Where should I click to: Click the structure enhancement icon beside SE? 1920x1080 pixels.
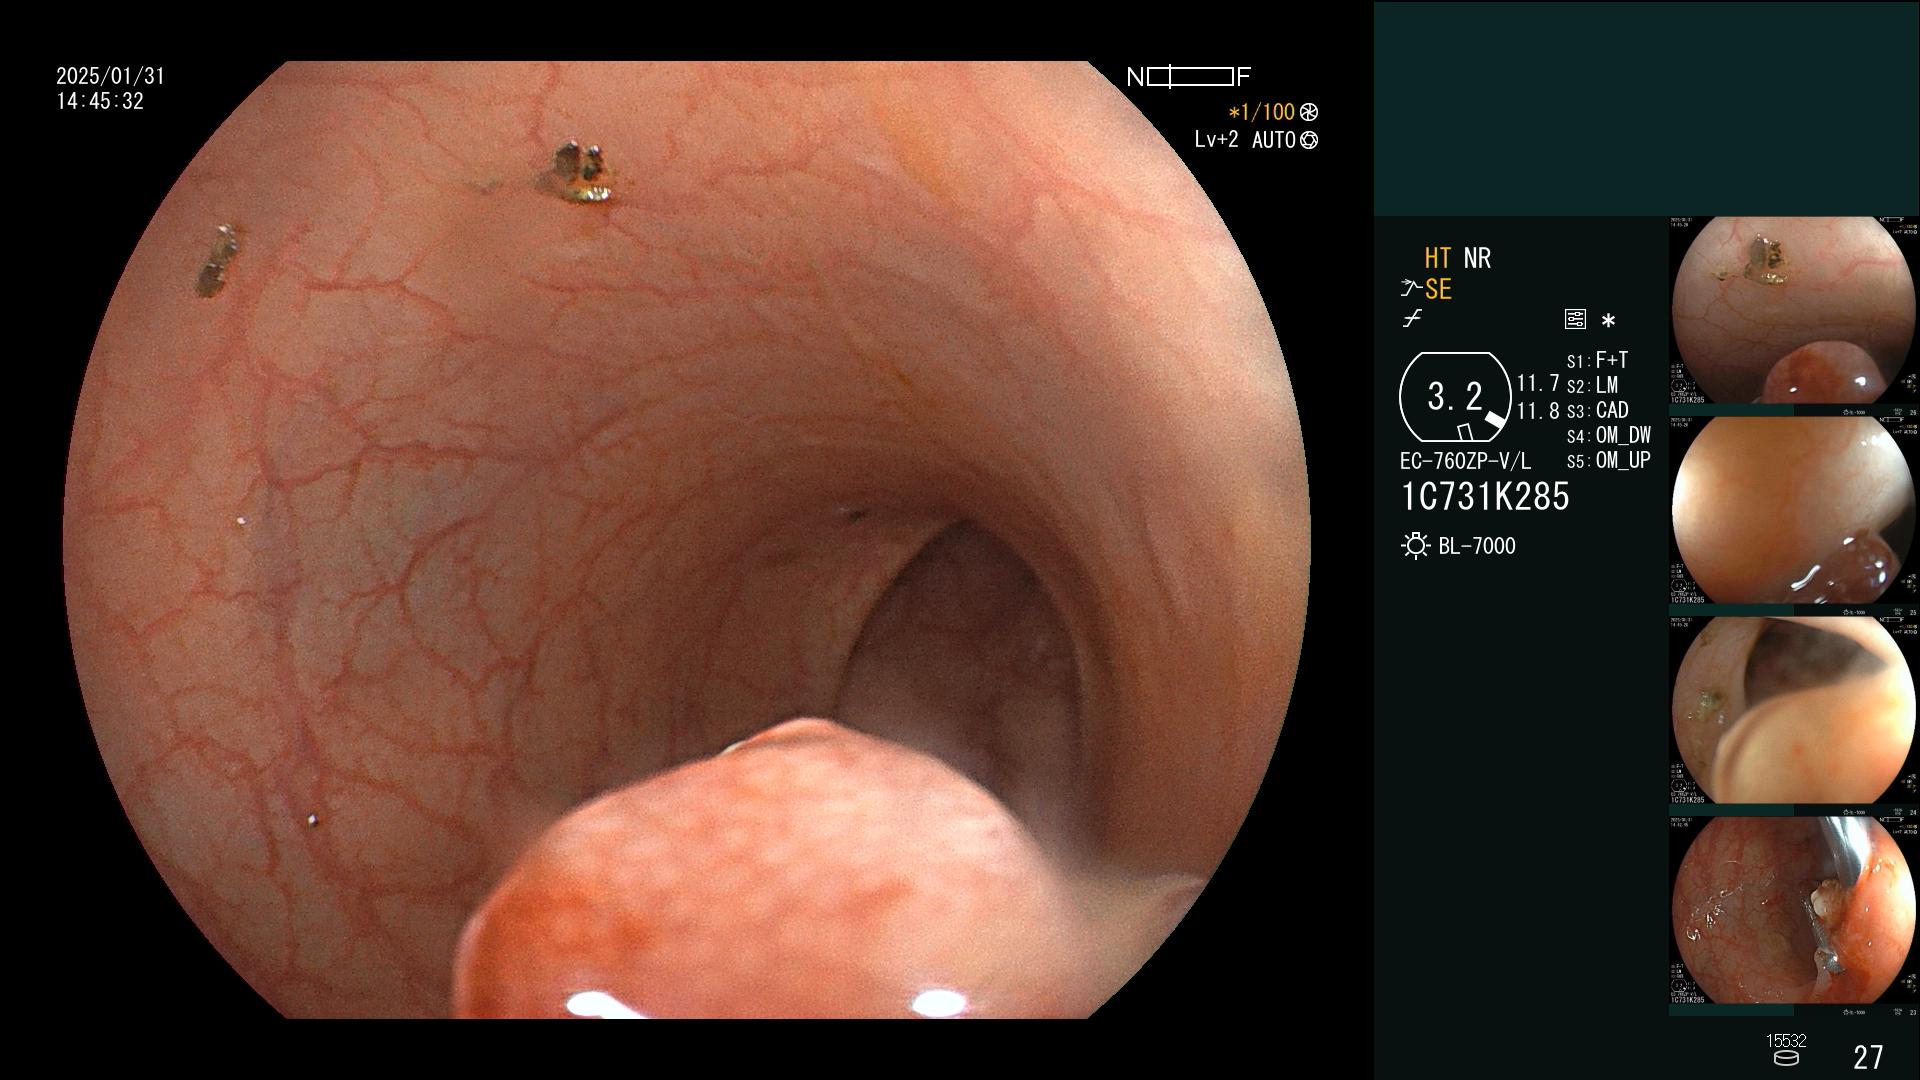[1411, 289]
